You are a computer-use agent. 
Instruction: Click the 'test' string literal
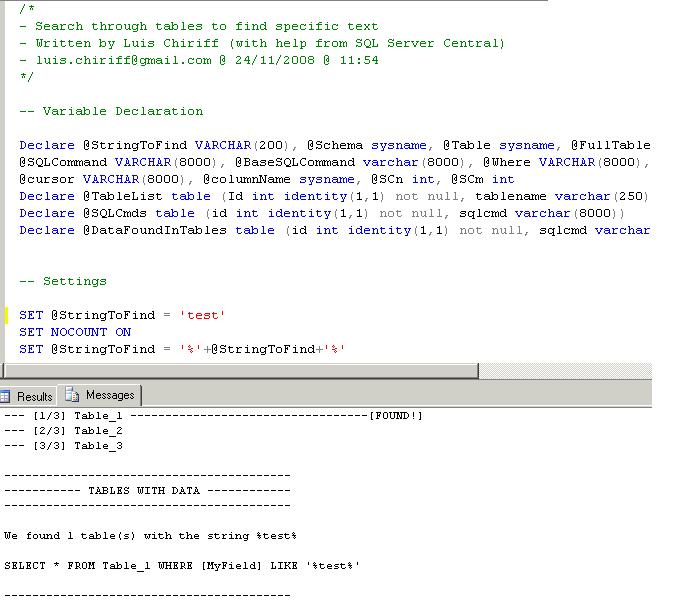click(x=202, y=315)
